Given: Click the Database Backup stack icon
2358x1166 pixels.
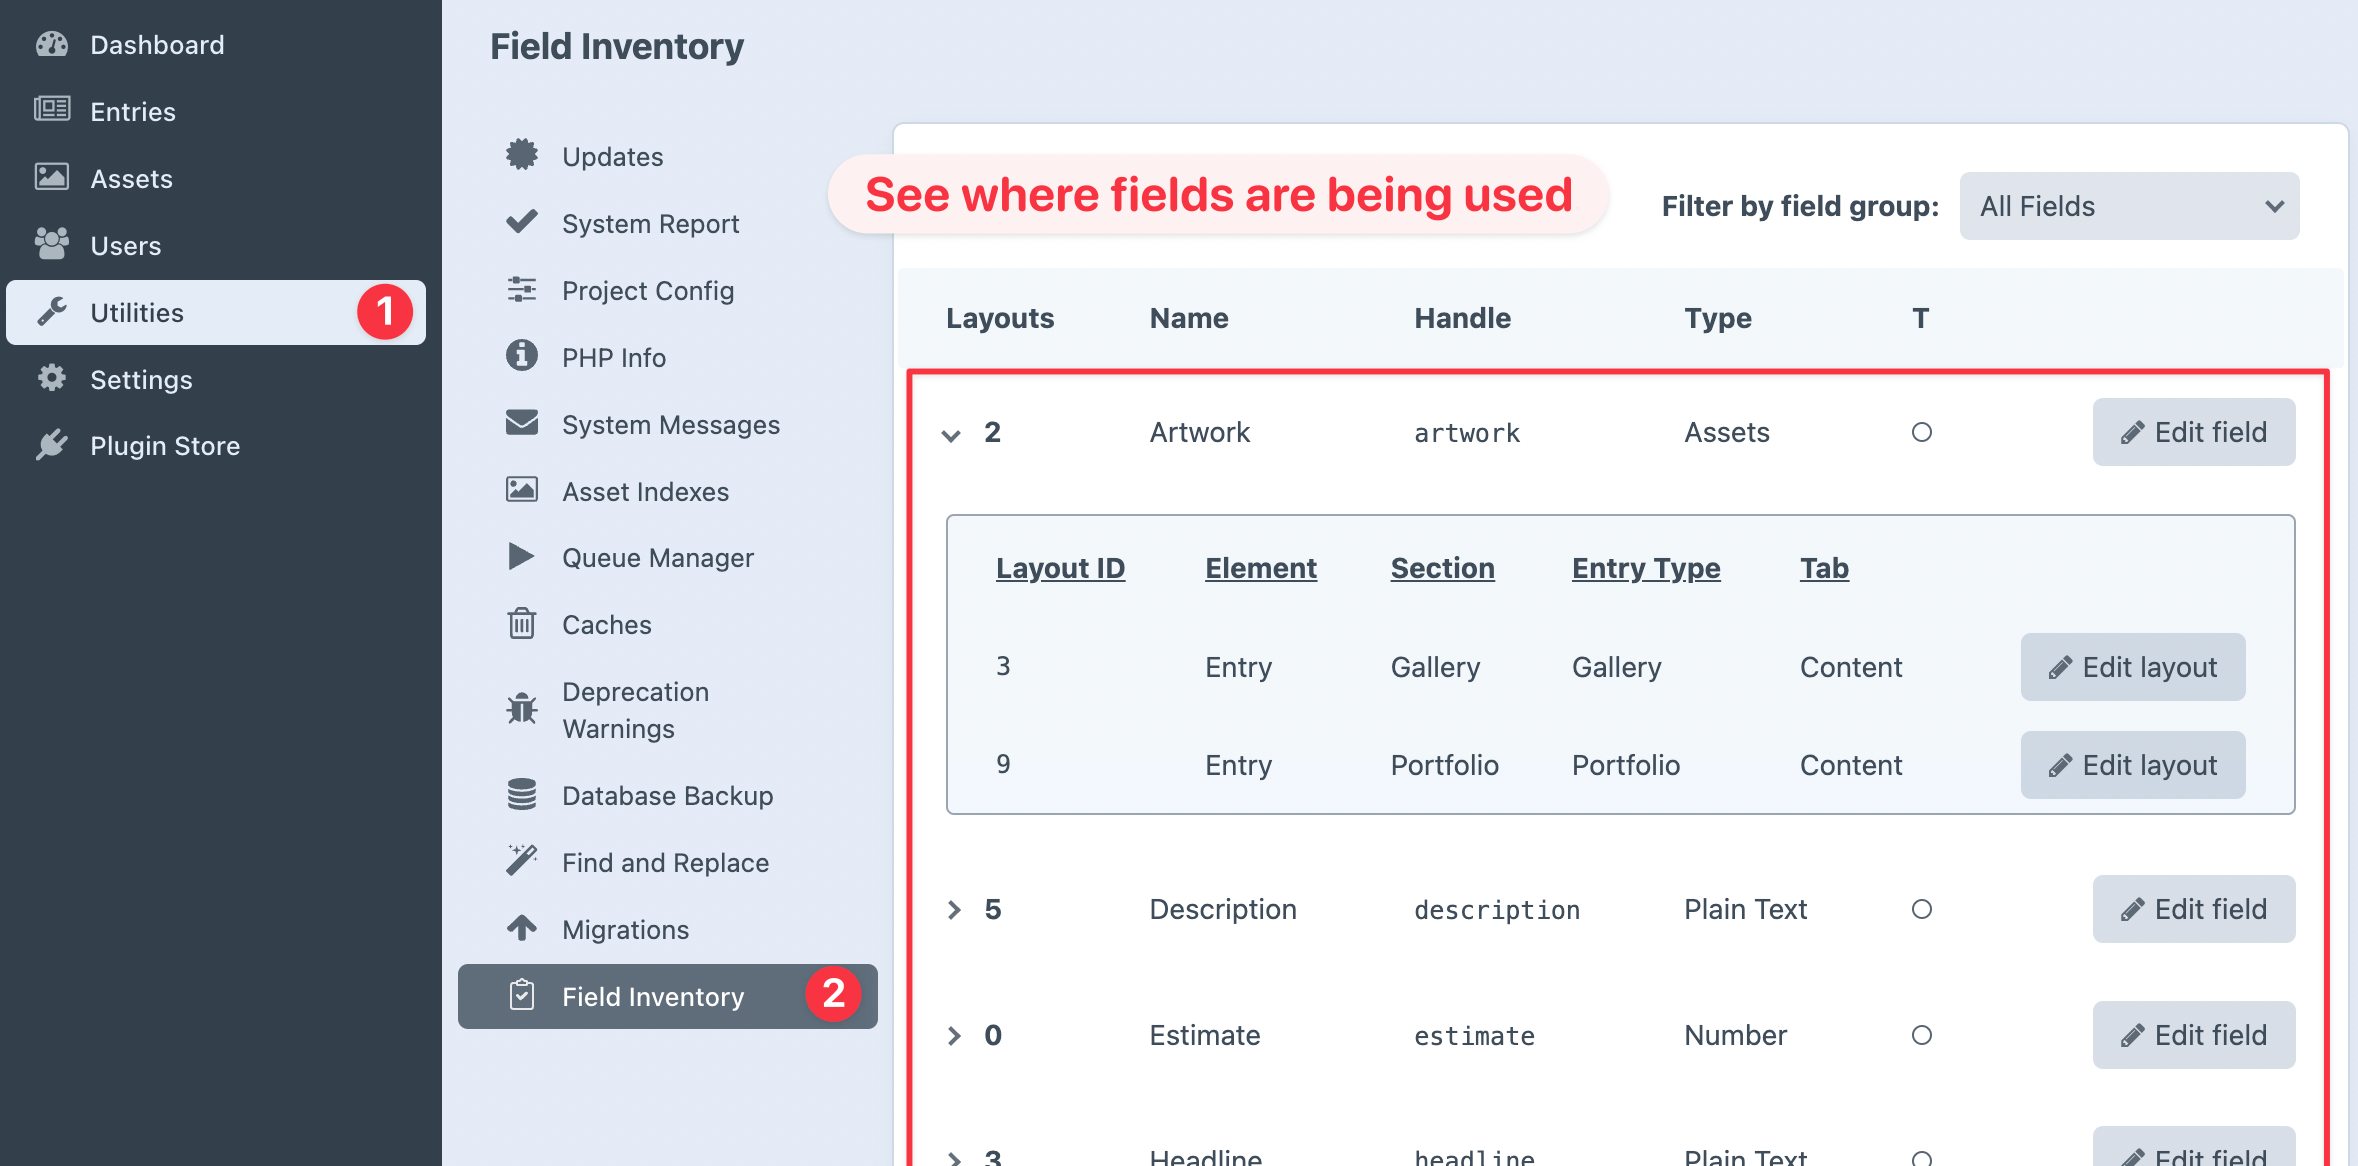Looking at the screenshot, I should [x=521, y=795].
